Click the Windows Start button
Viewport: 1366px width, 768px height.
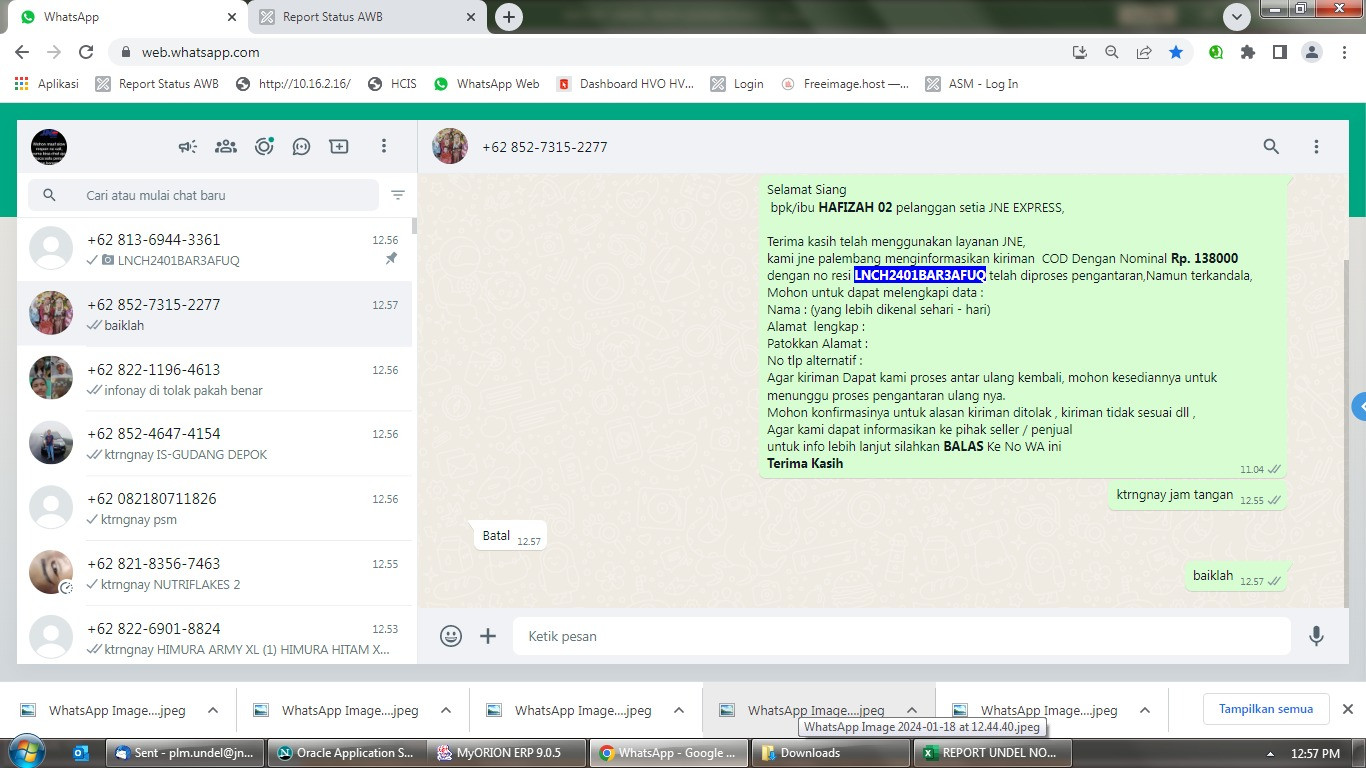point(25,752)
